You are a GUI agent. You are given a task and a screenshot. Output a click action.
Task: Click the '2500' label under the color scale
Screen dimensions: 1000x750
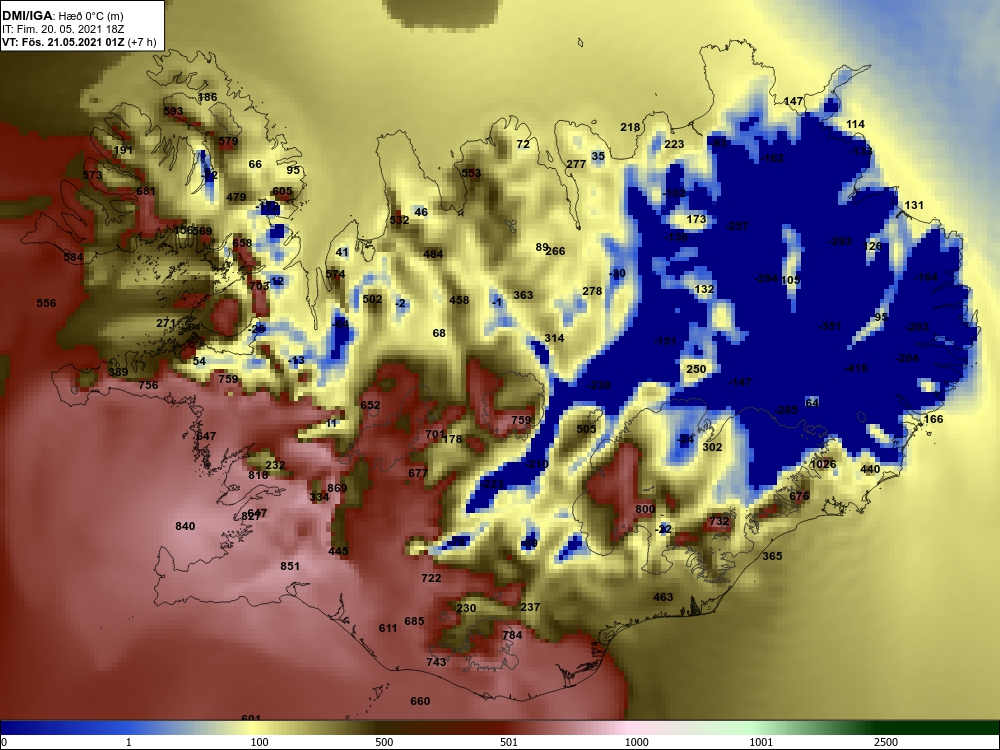tap(886, 742)
